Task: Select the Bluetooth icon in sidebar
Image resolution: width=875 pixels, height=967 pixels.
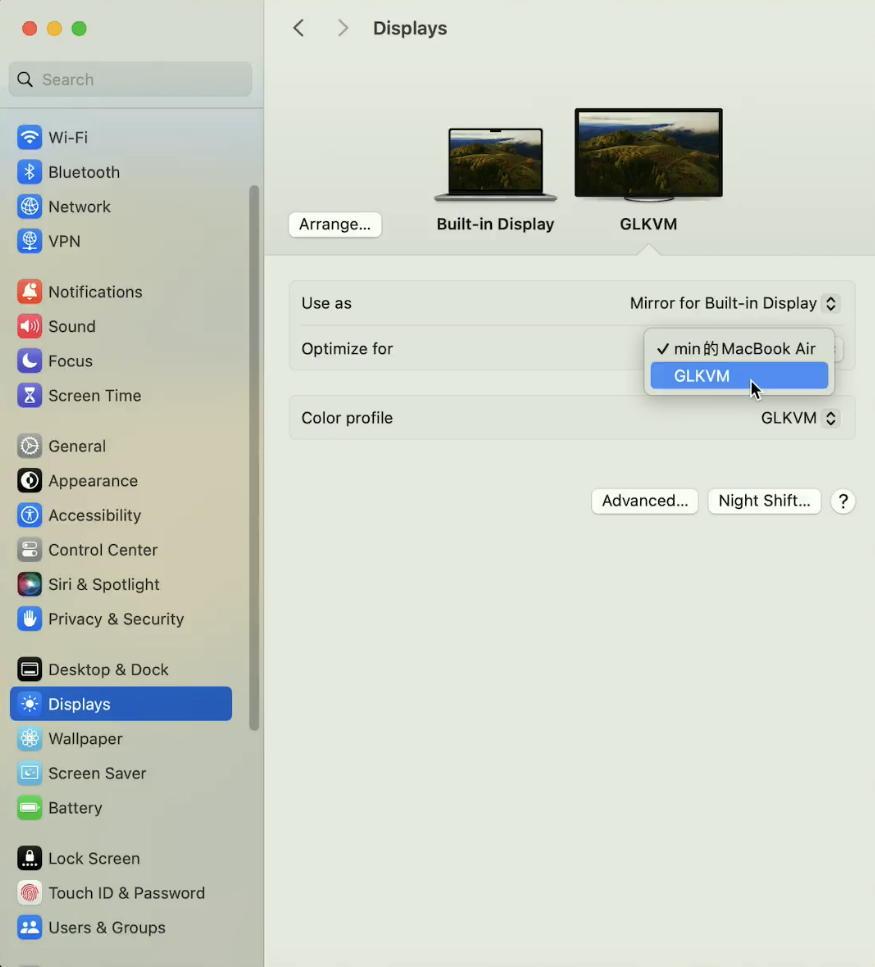Action: [29, 171]
